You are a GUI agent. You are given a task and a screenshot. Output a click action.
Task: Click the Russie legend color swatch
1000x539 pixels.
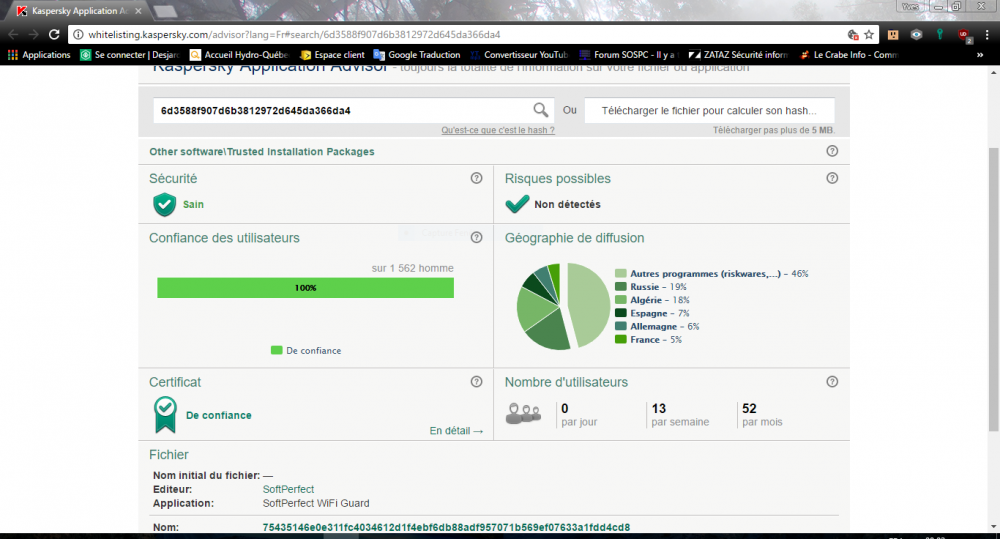621,286
